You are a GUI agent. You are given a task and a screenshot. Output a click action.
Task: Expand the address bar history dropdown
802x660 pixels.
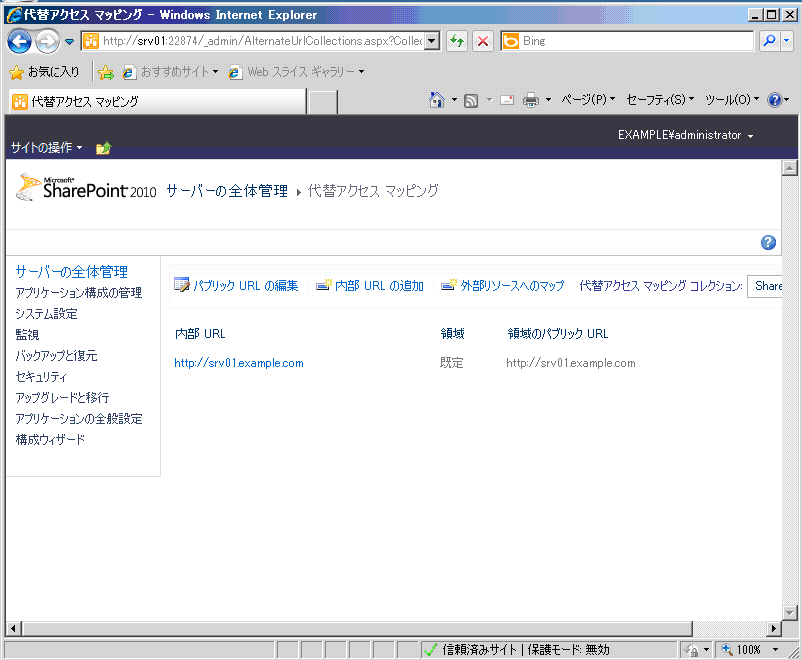[x=433, y=41]
